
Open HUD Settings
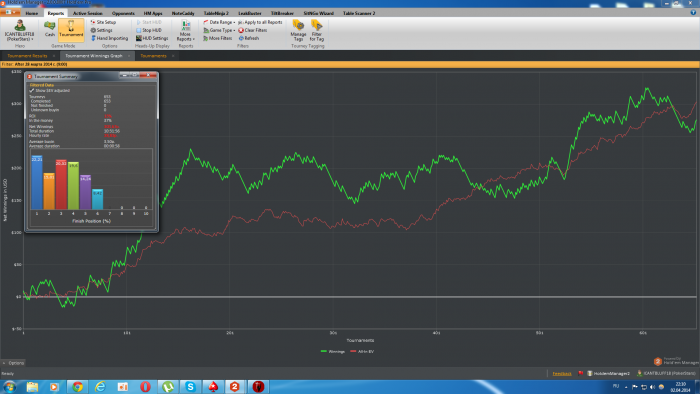[x=152, y=38]
